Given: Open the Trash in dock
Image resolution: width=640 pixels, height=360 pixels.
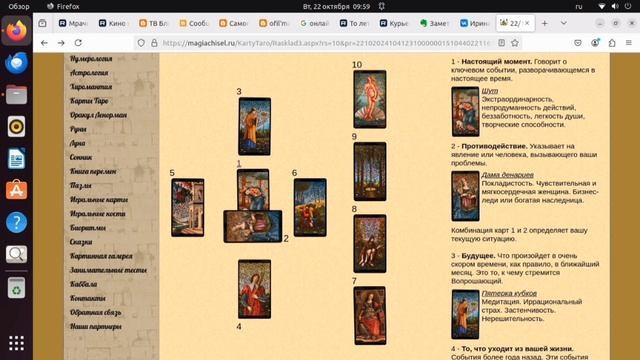Looking at the screenshot, I should pos(16,288).
